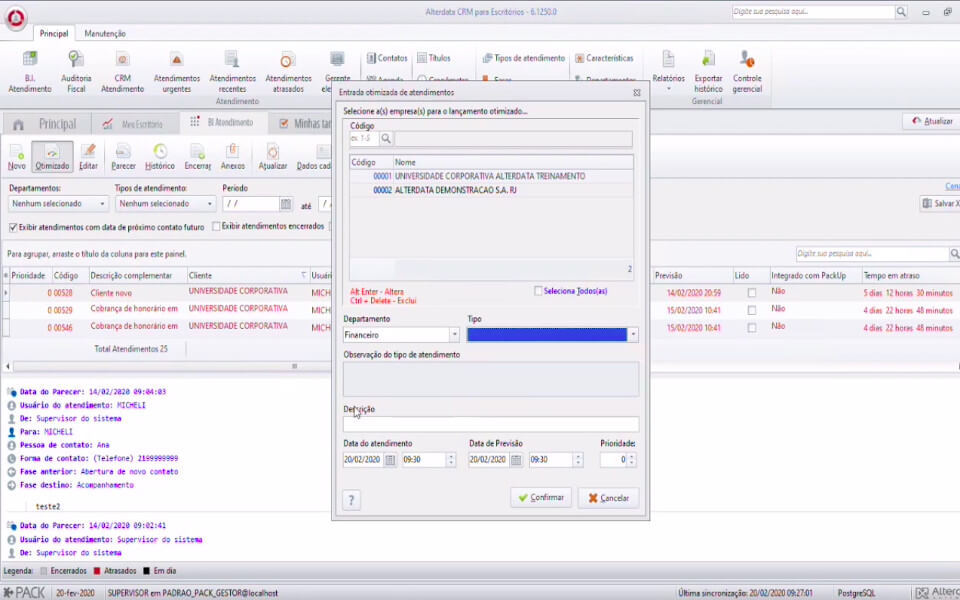Switch to the Principal ribbon tab

54,34
